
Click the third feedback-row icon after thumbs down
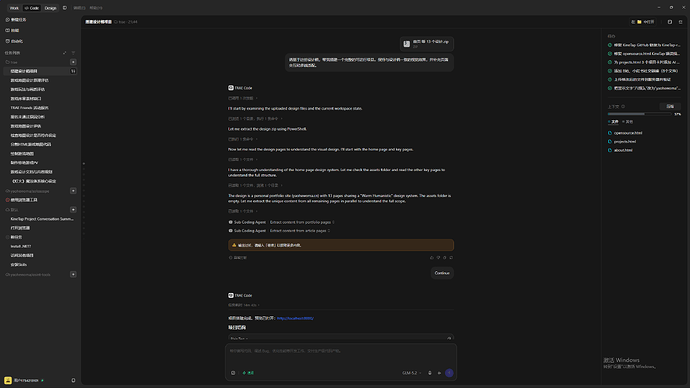444,258
